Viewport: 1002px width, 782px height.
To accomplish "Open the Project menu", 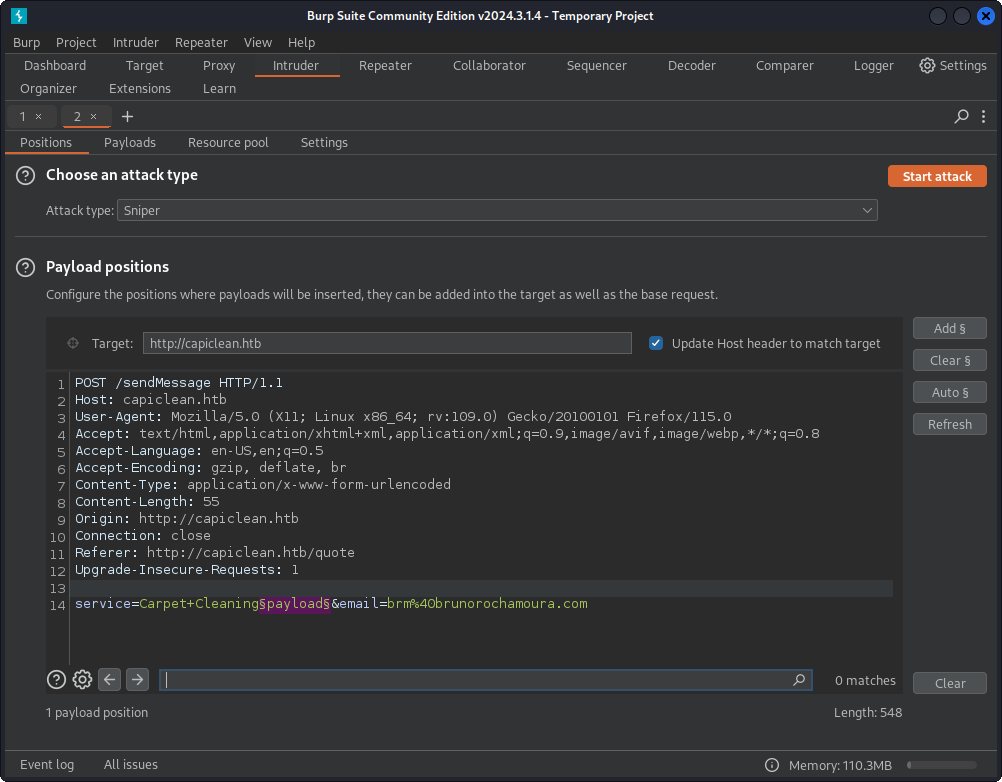I will click(76, 42).
